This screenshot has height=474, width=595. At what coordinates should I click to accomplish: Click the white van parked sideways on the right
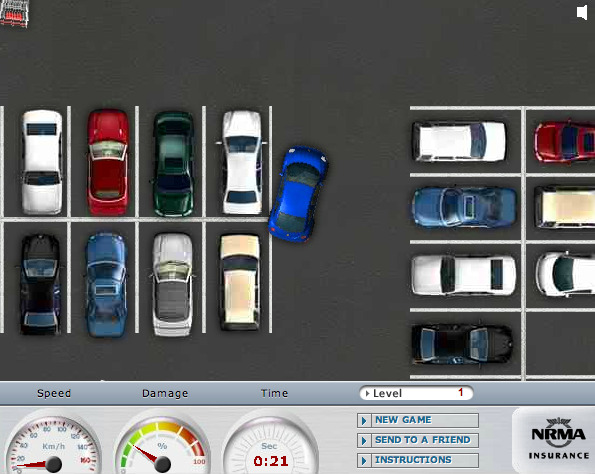tap(459, 141)
